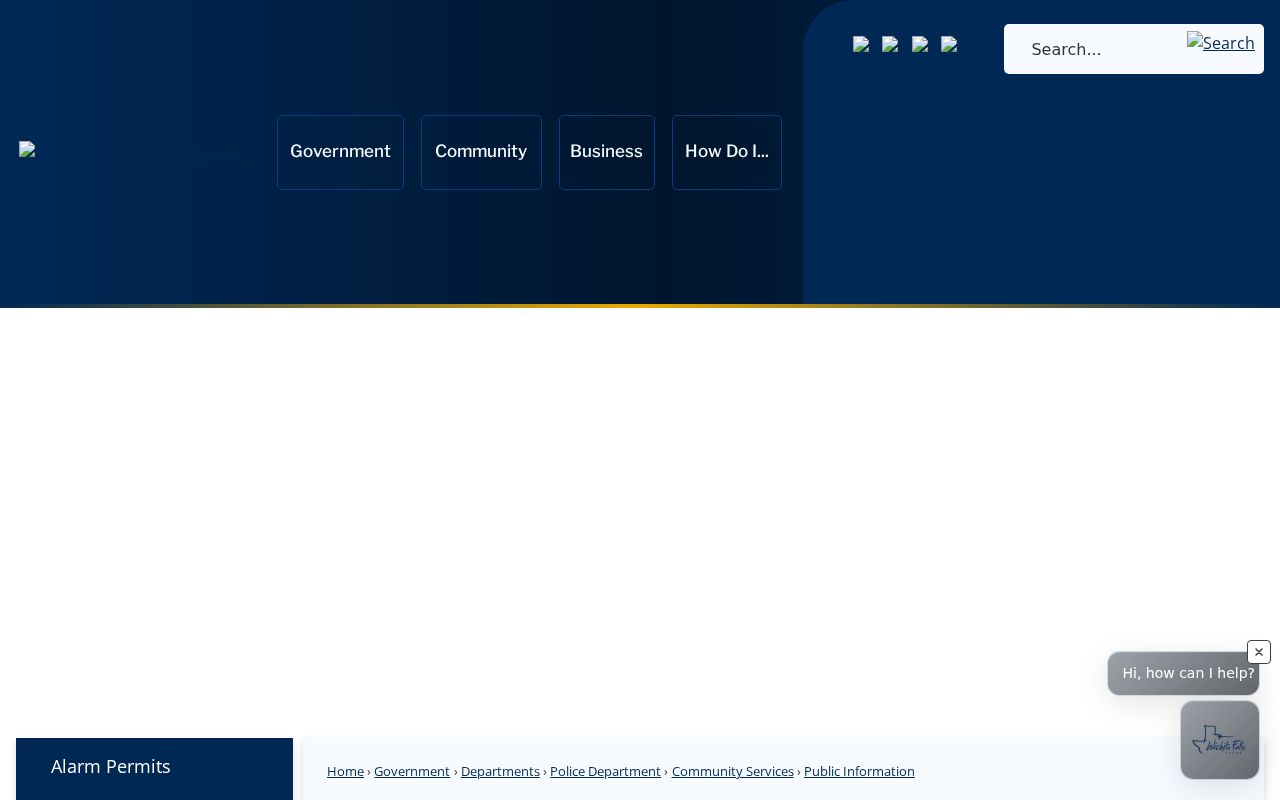Open the Community menu

[x=481, y=152]
